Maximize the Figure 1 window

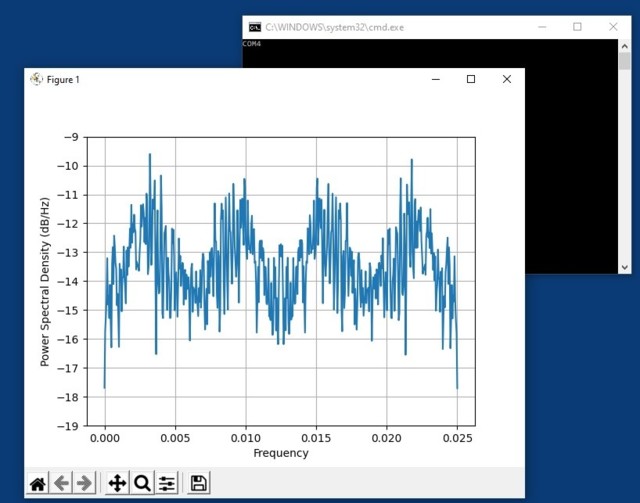(471, 79)
